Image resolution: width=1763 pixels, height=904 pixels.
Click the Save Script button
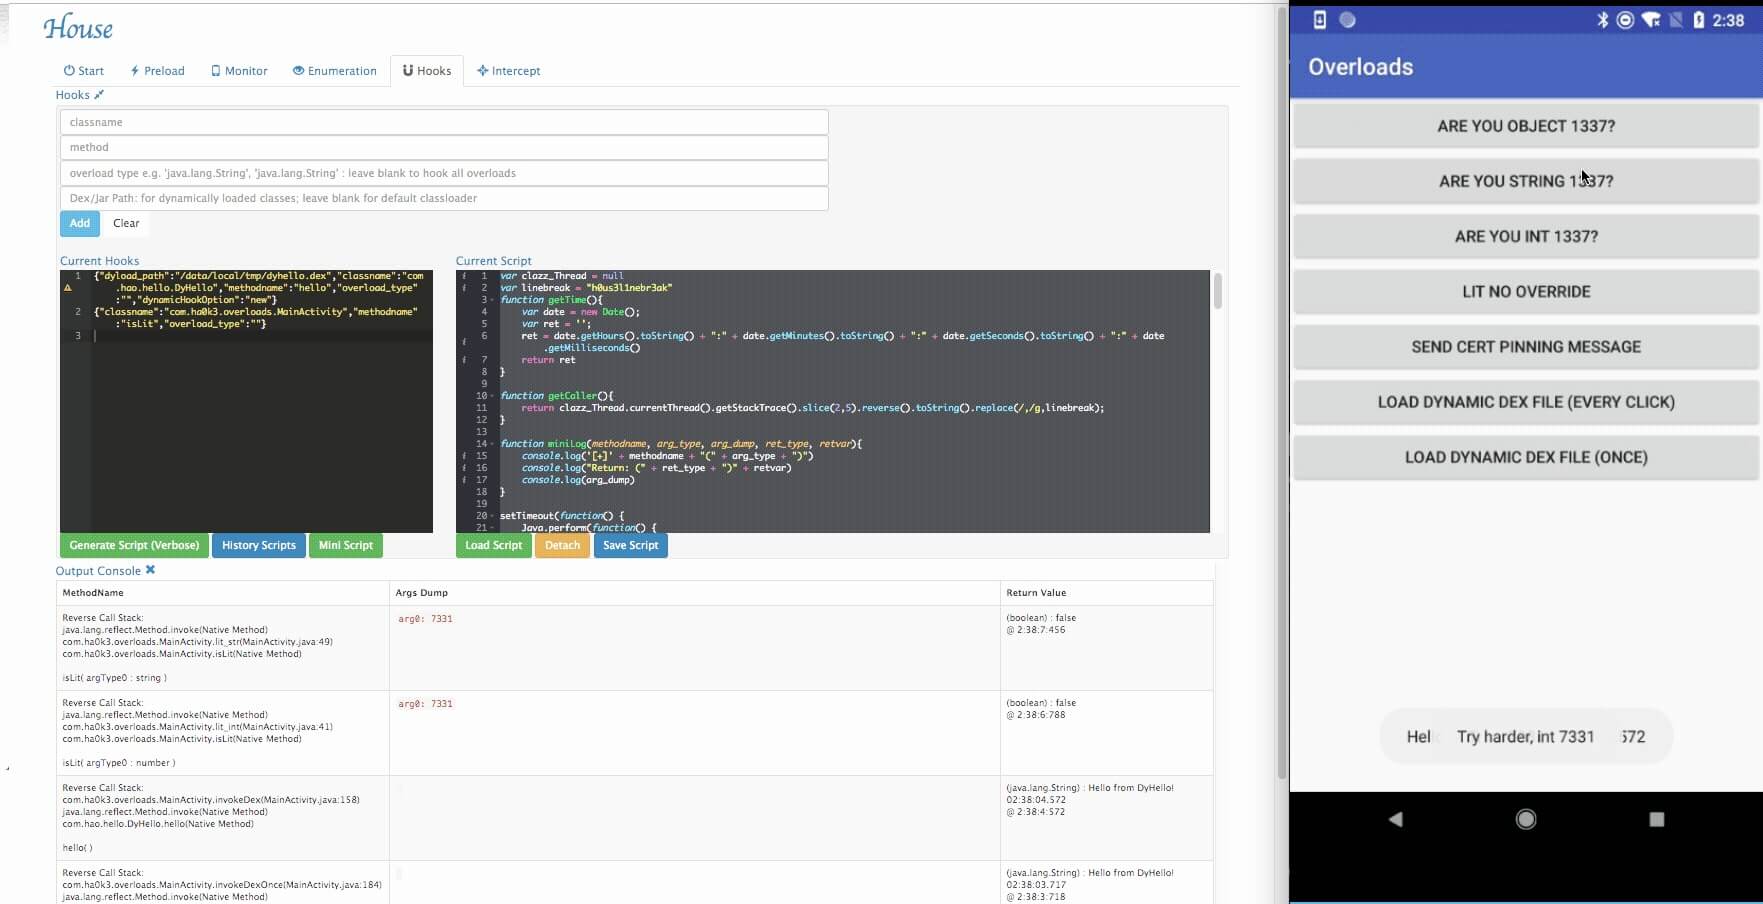point(631,545)
